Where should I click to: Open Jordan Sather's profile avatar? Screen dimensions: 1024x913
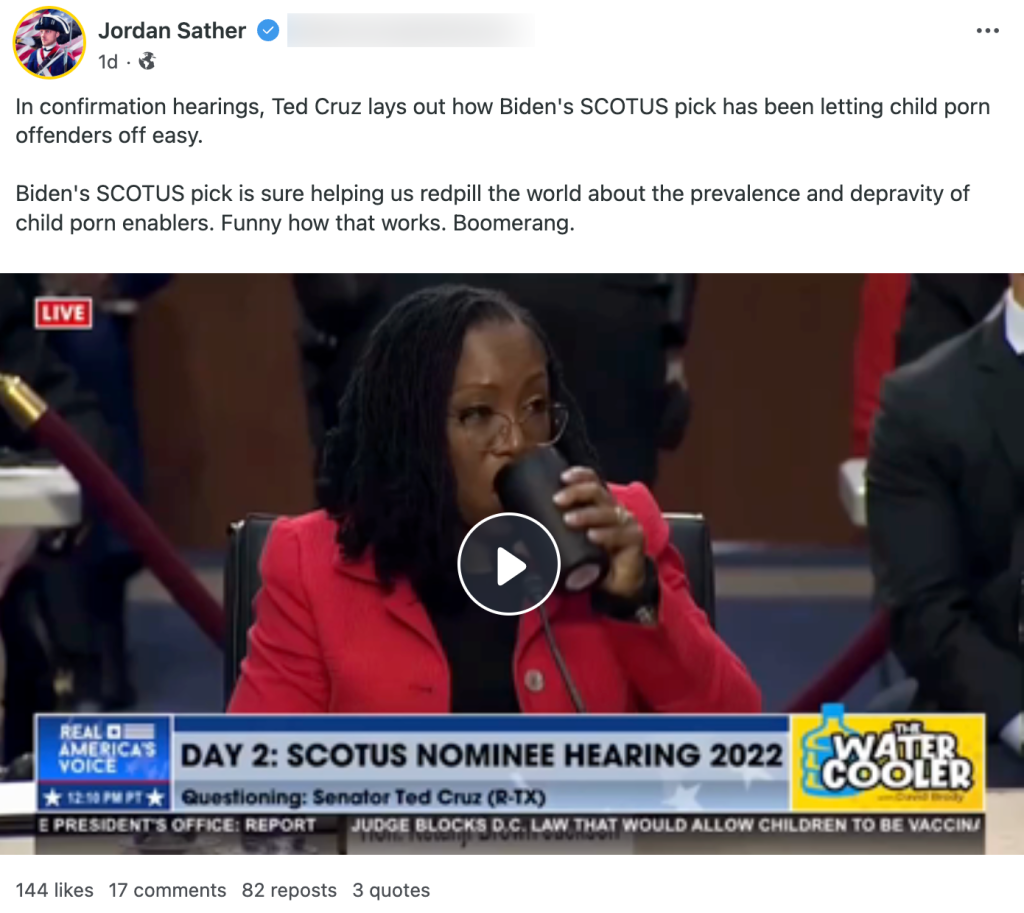pos(49,42)
